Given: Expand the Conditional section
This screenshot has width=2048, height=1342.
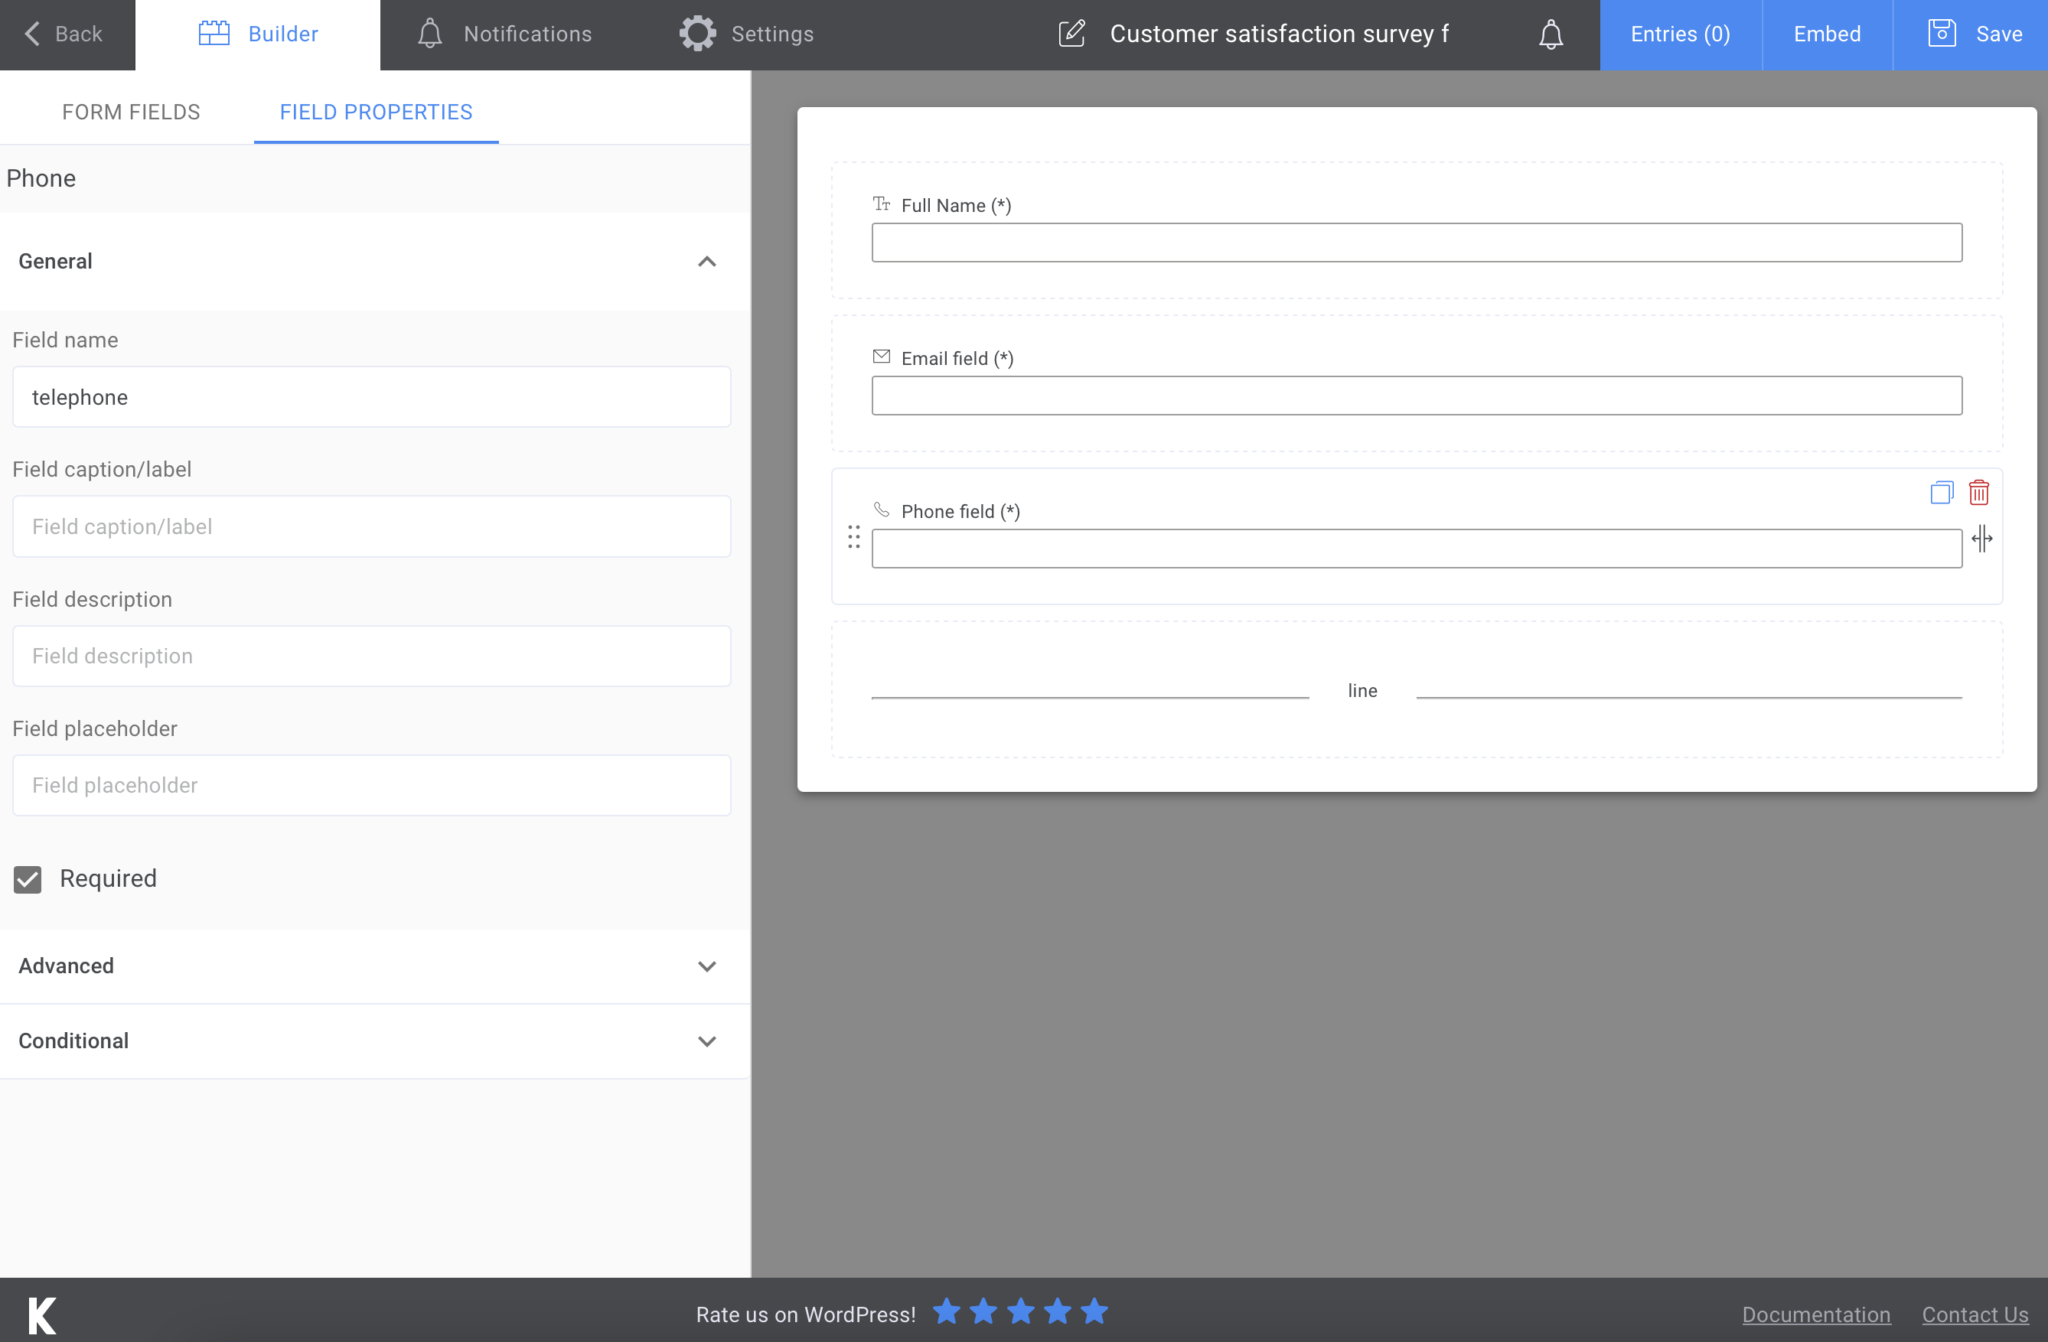Looking at the screenshot, I should (707, 1041).
